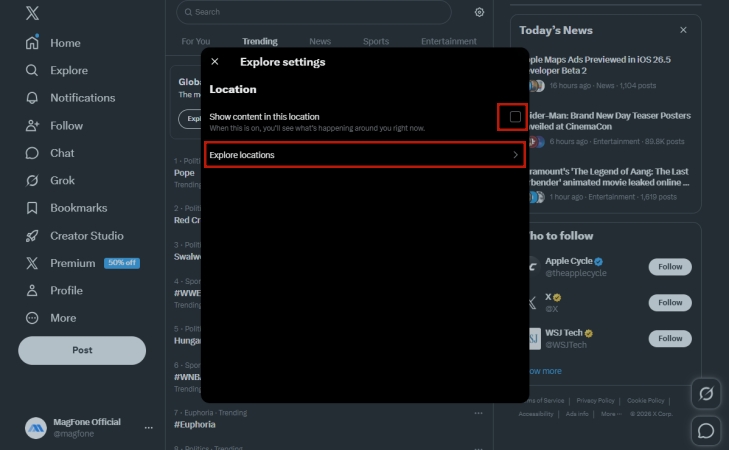
Task: Open the Pope trending topic
Action: click(184, 173)
